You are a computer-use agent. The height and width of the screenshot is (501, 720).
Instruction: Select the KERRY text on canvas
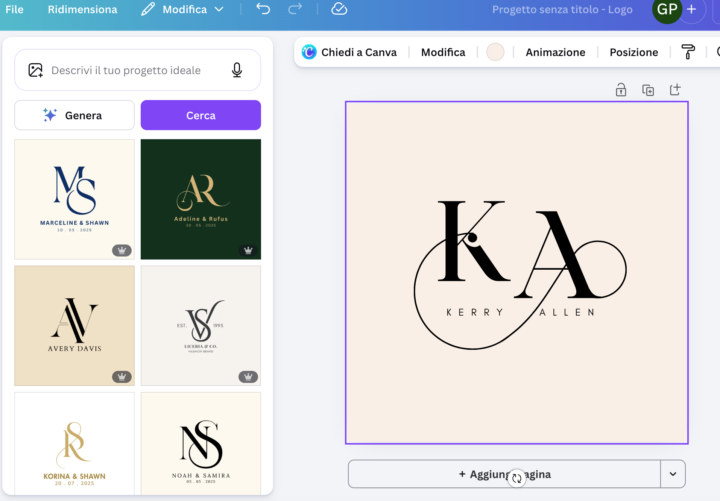pos(475,312)
